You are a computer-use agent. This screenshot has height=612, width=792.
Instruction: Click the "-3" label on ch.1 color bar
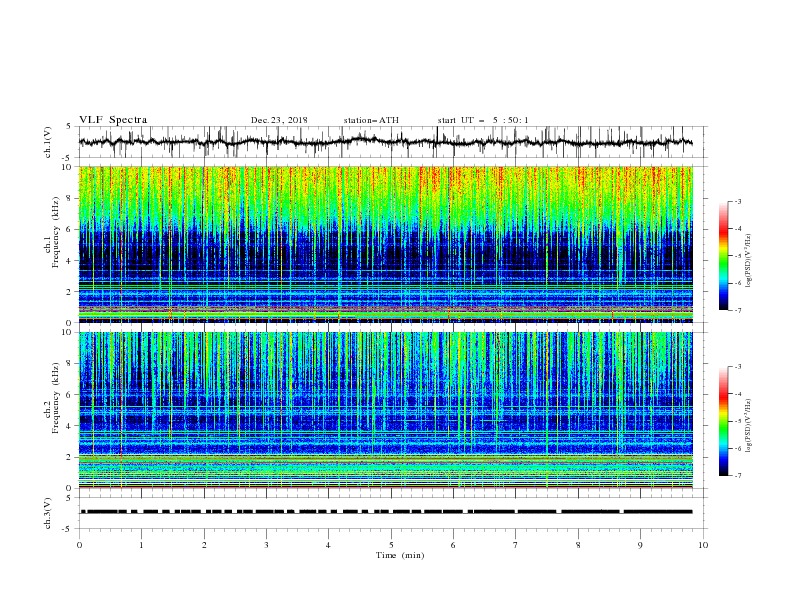738,202
